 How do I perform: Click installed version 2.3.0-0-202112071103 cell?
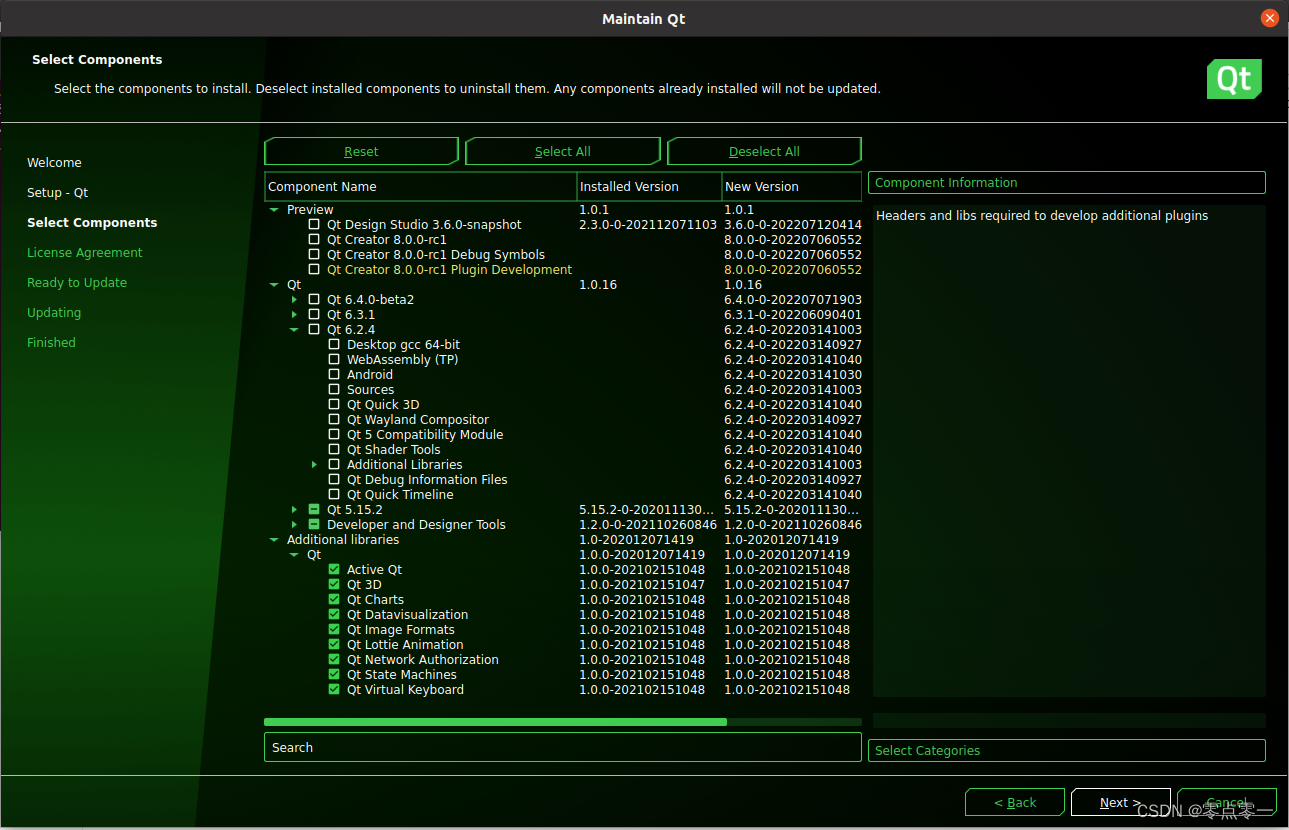click(x=648, y=225)
